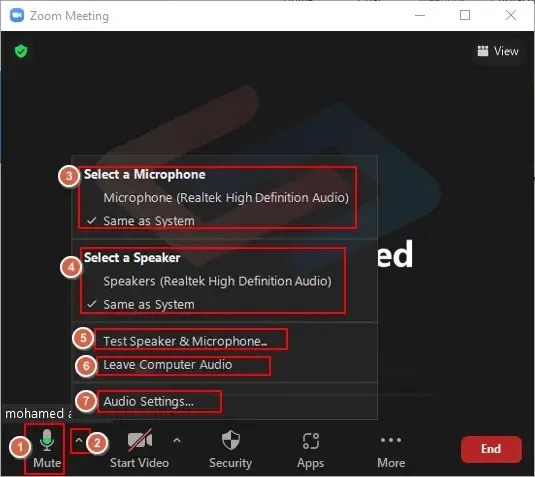Minimize the Zoom Meeting window
Image resolution: width=535 pixels, height=477 pixels.
coord(420,15)
